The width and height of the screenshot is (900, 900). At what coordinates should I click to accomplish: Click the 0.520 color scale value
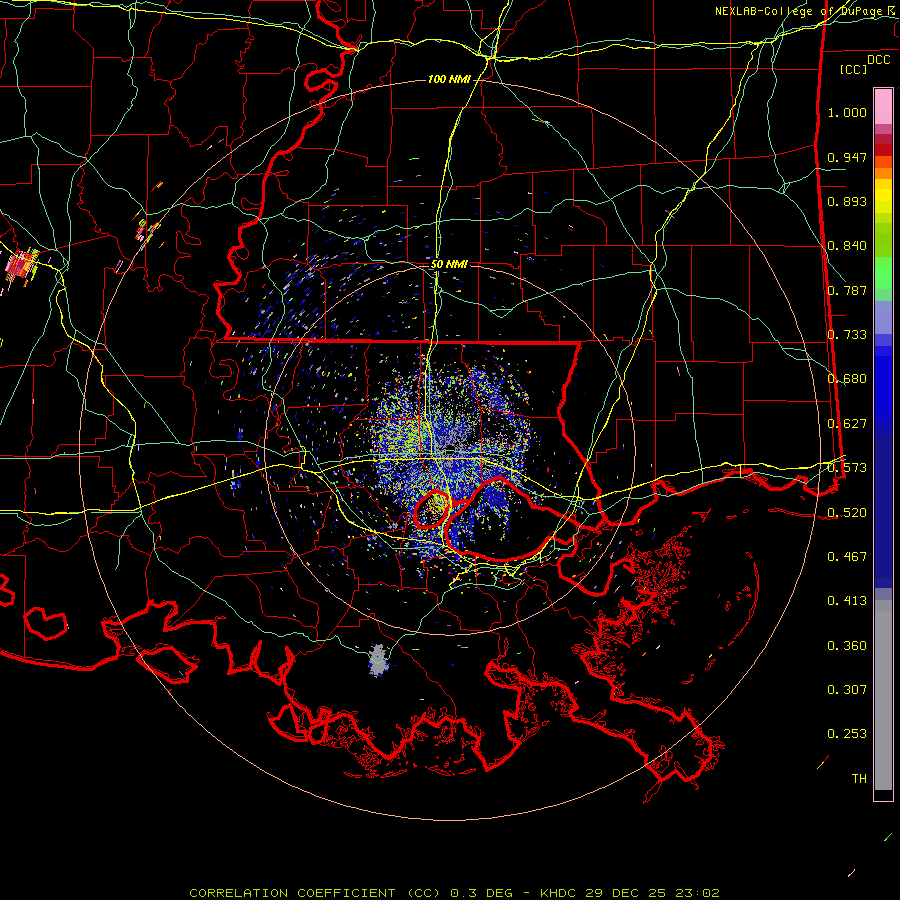coord(847,513)
